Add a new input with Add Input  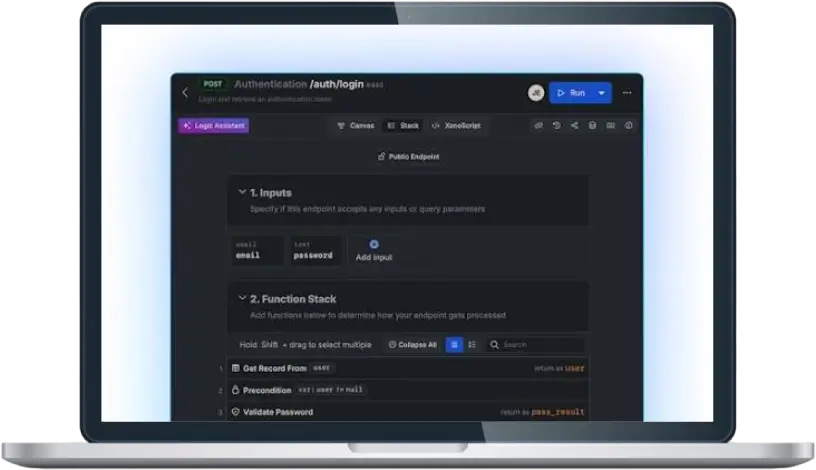(x=374, y=251)
